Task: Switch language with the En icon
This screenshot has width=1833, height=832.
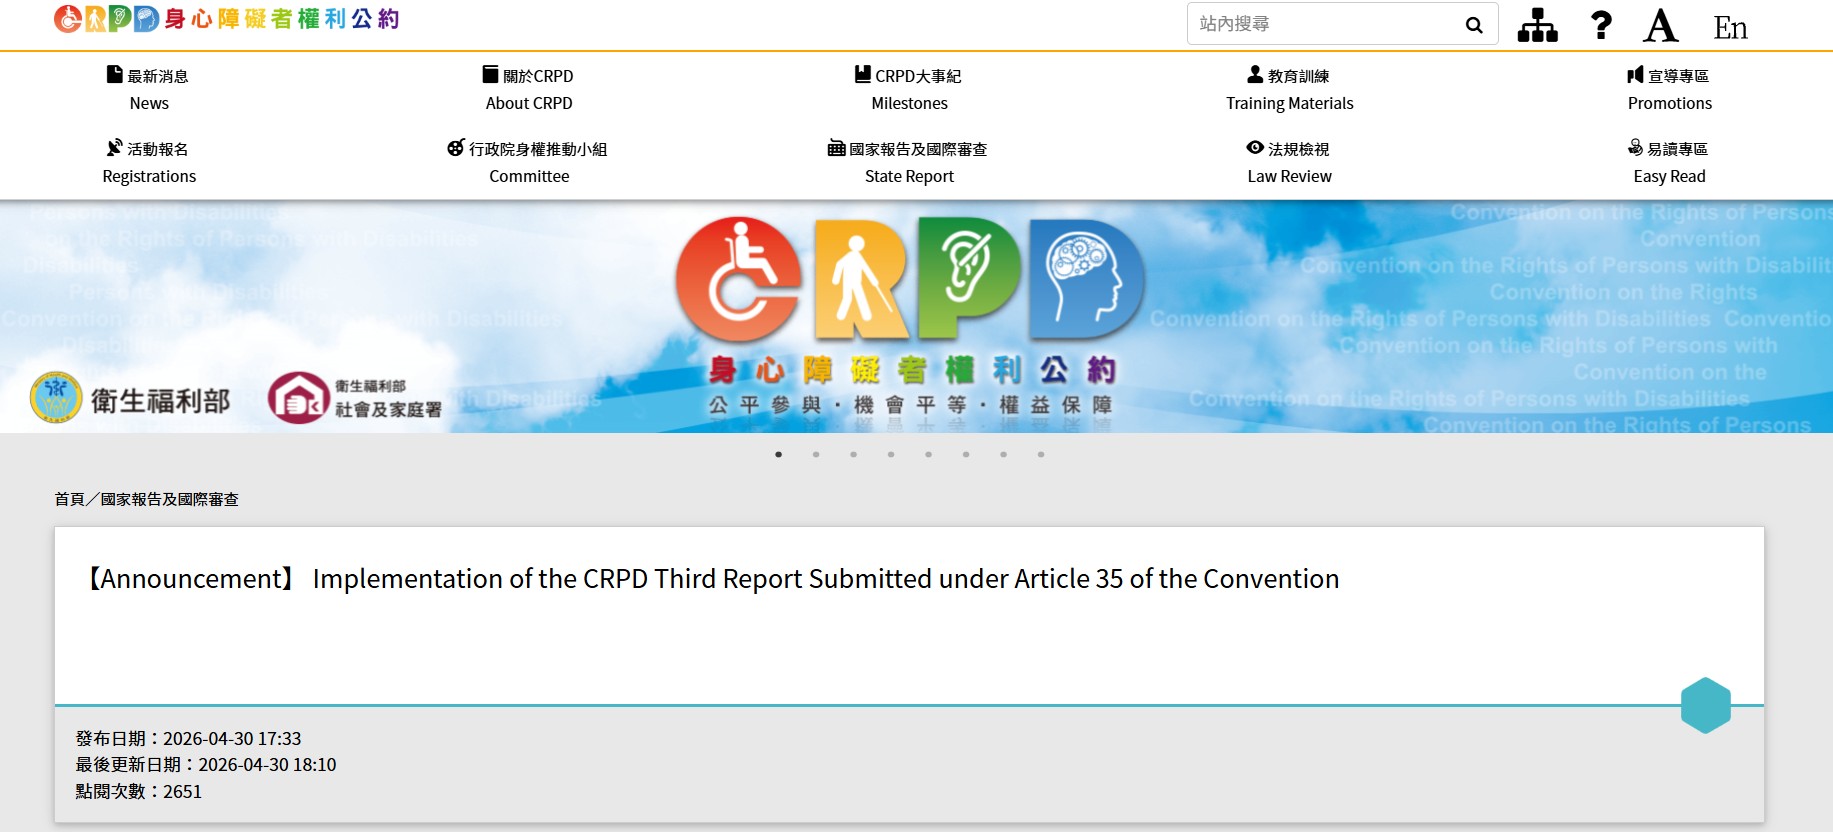Action: (x=1730, y=27)
